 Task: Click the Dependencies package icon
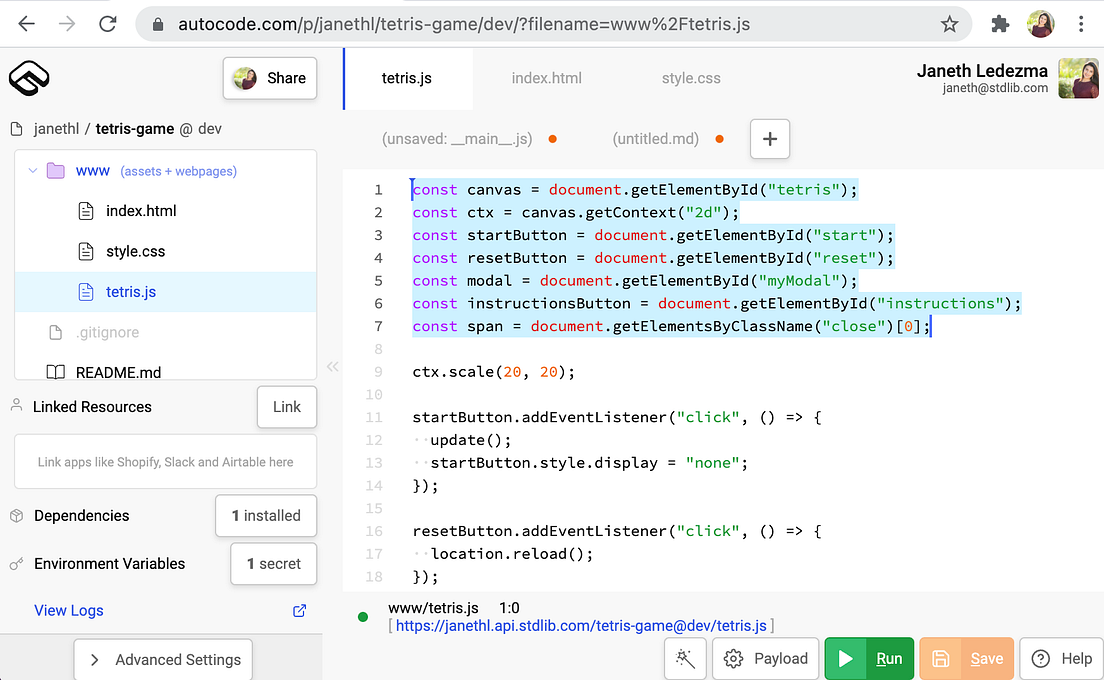tap(17, 515)
